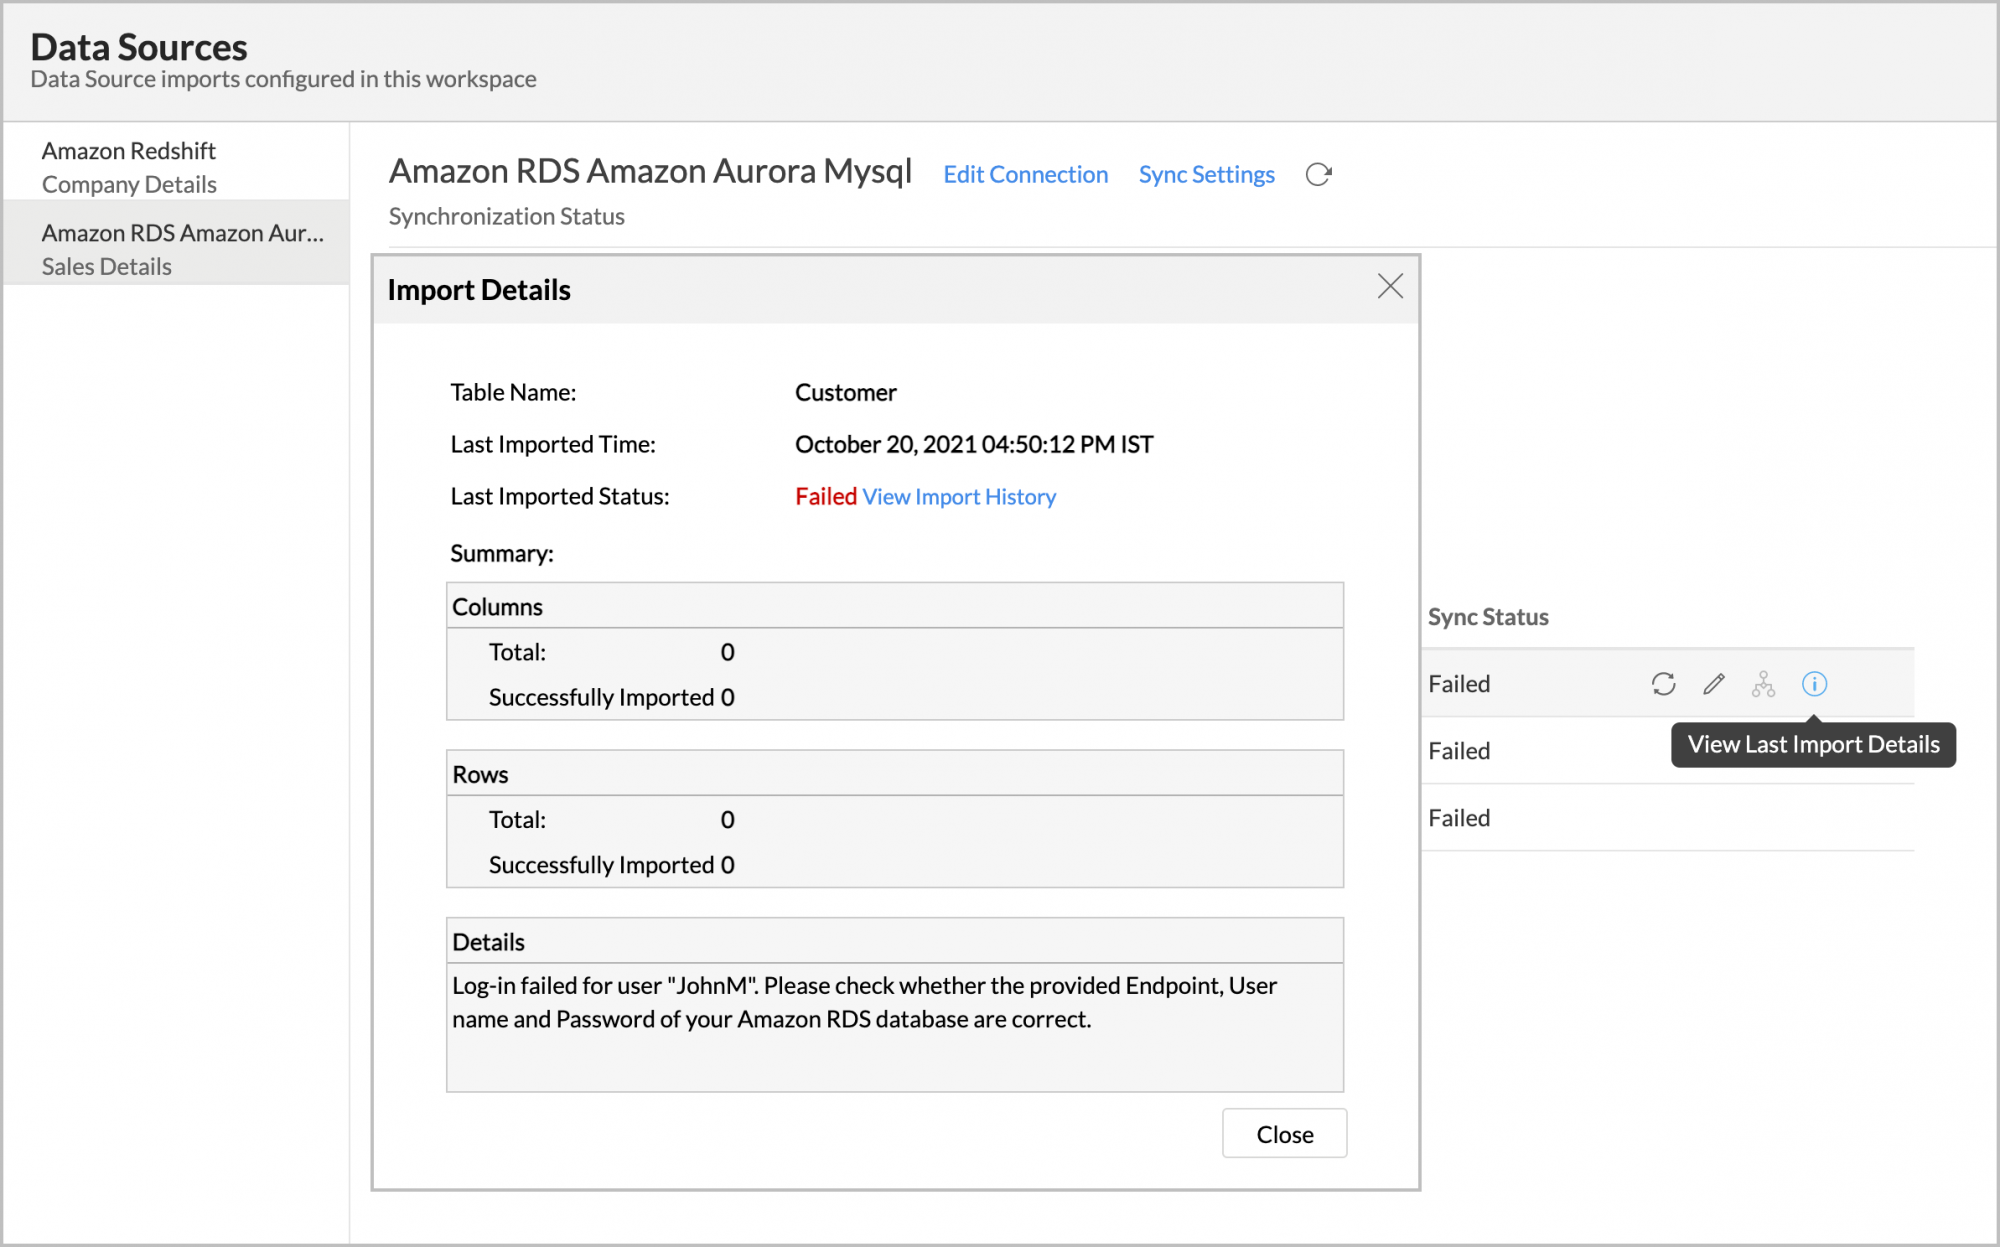Click the second Failed sync status row
Image resolution: width=2000 pixels, height=1247 pixels.
(x=1668, y=751)
